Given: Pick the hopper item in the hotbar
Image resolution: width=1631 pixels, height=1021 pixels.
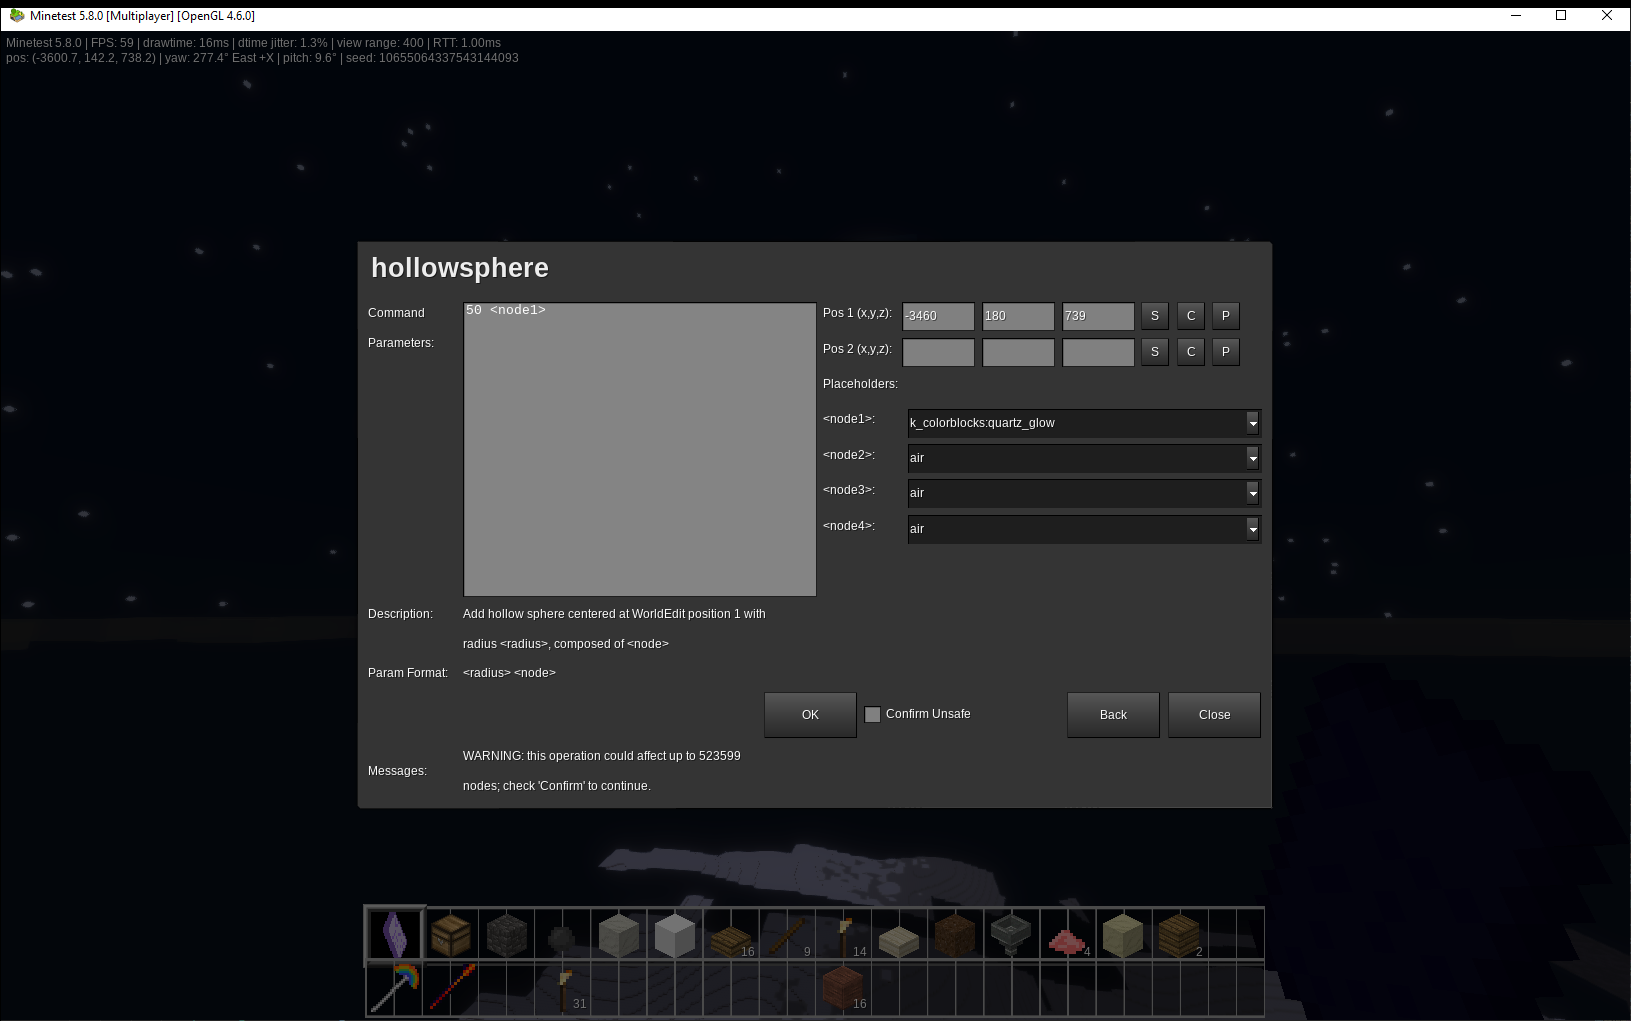Looking at the screenshot, I should 1010,936.
